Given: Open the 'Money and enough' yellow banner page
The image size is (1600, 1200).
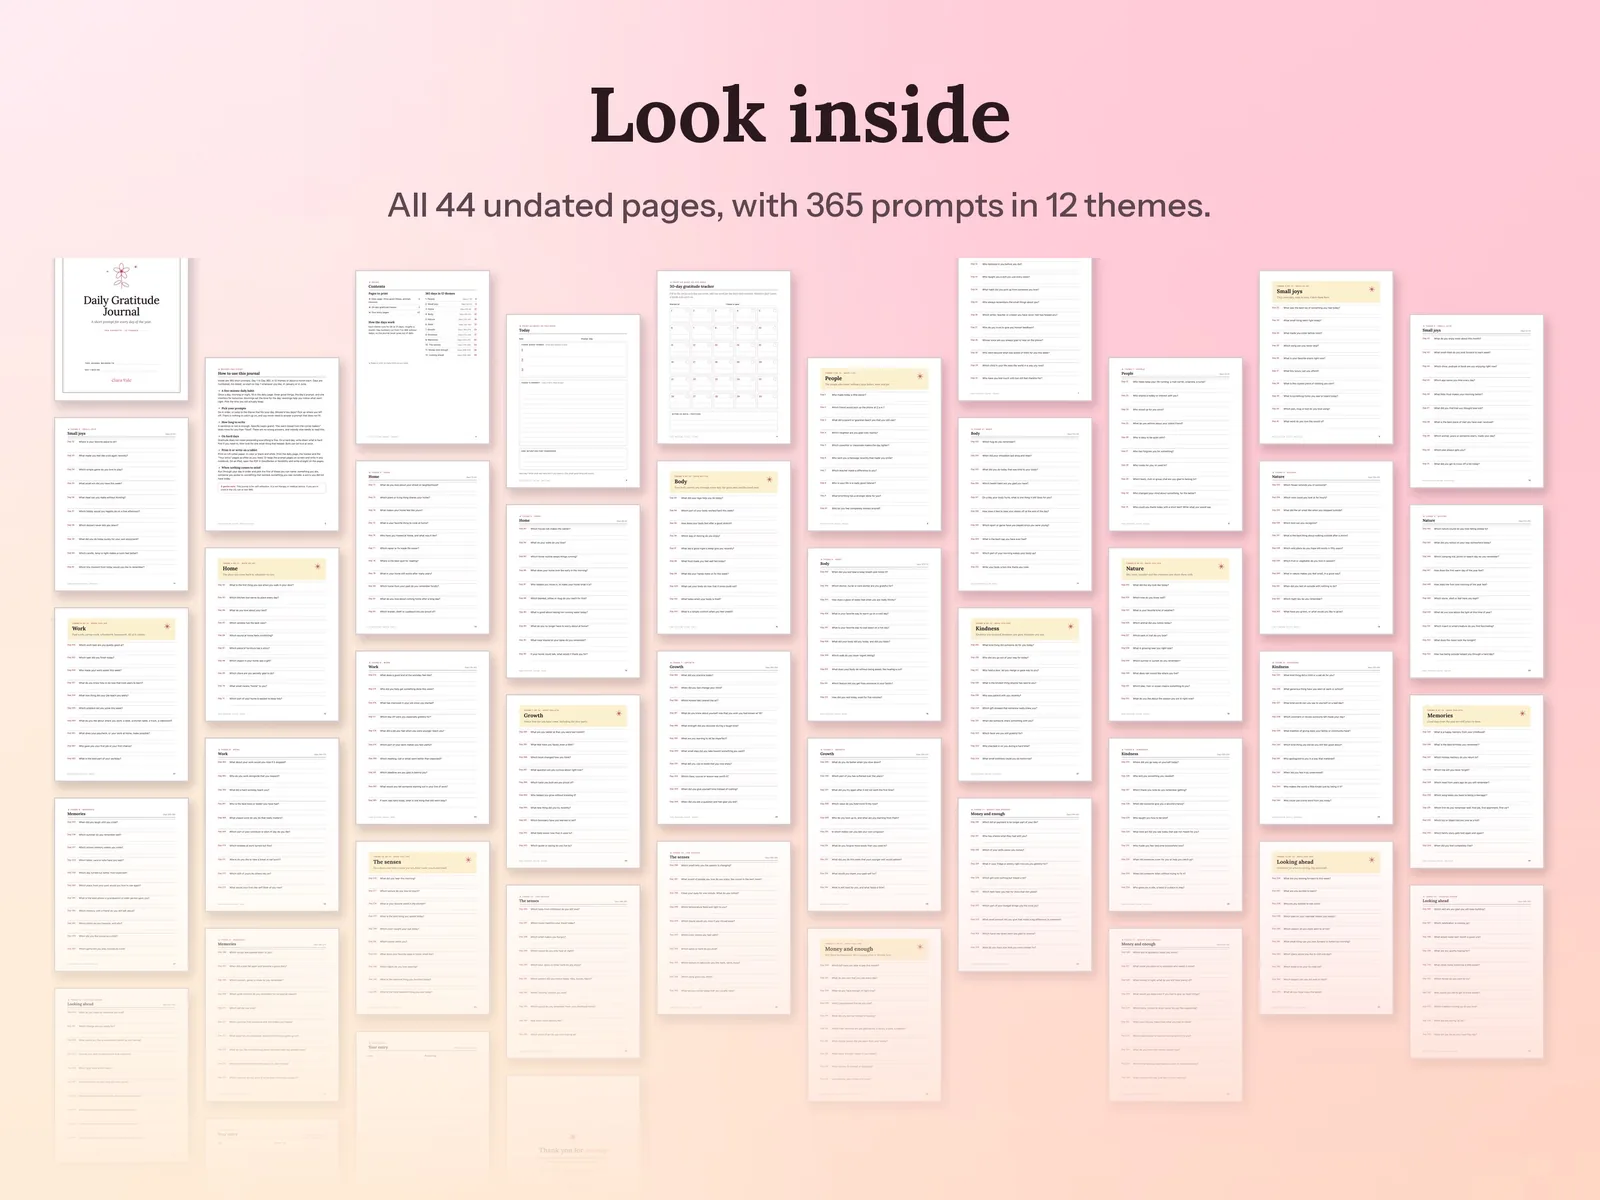Looking at the screenshot, I should click(874, 1014).
